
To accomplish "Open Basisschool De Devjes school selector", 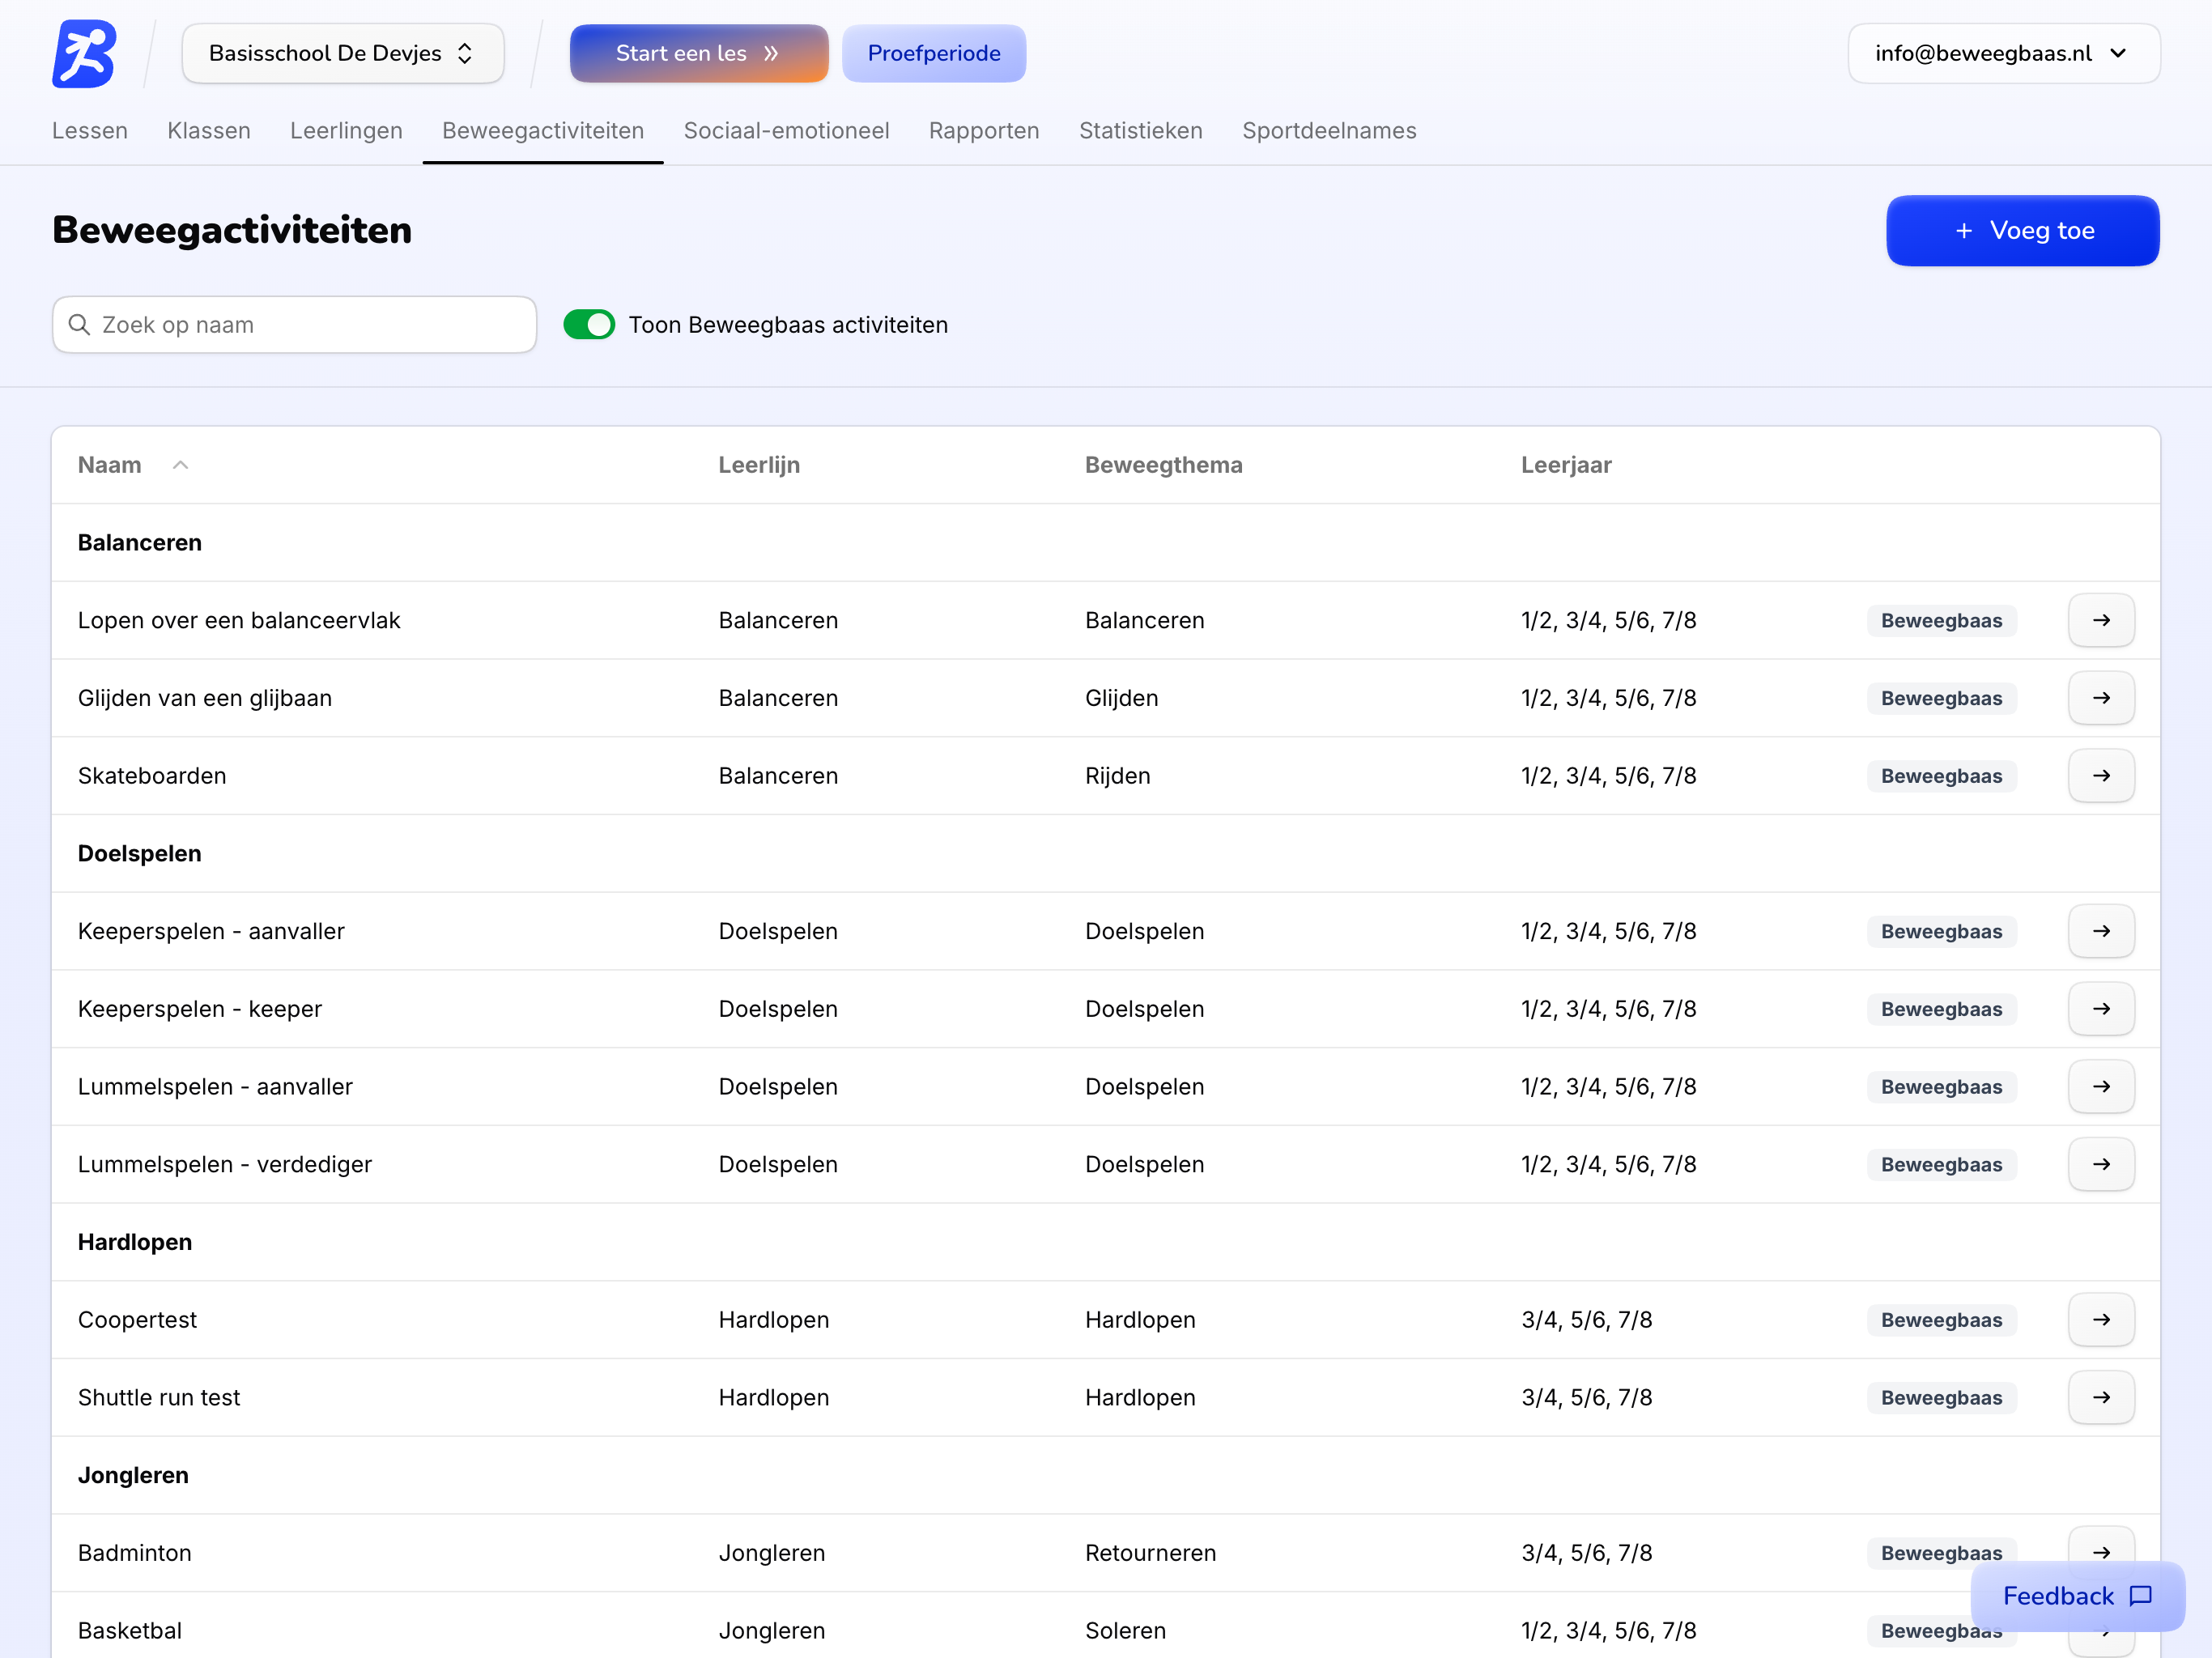I will point(342,54).
